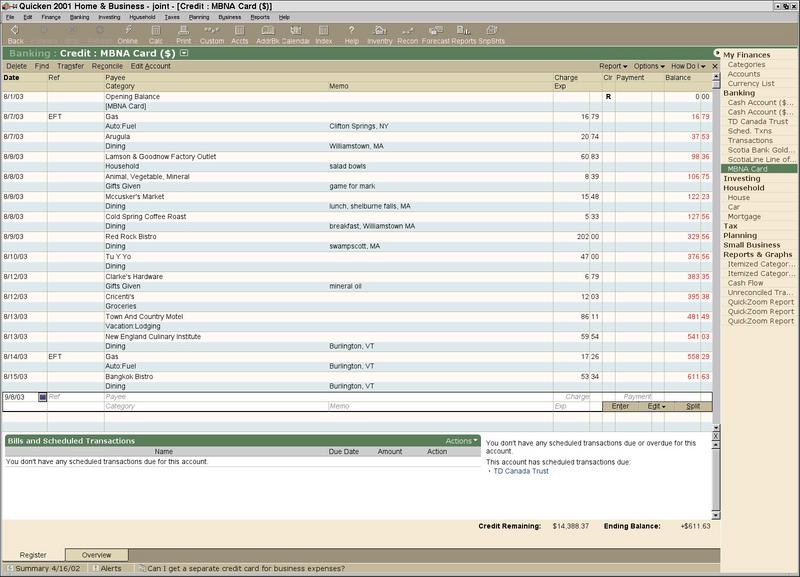Select the Town And Country Motel transaction

coord(357,321)
